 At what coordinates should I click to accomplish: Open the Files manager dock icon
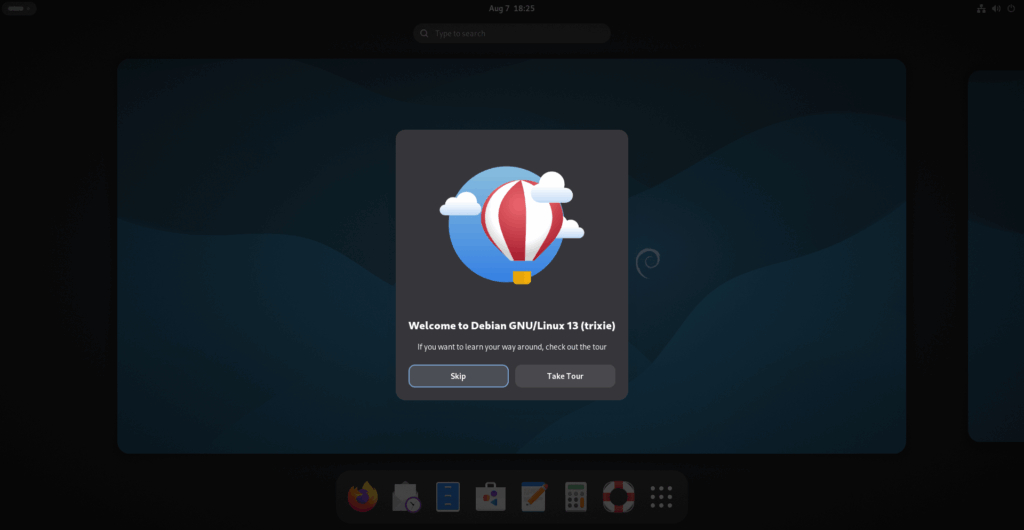click(448, 497)
